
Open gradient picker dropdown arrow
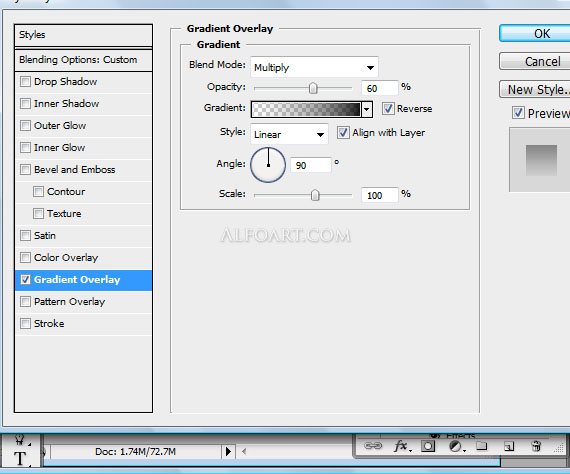coord(367,109)
